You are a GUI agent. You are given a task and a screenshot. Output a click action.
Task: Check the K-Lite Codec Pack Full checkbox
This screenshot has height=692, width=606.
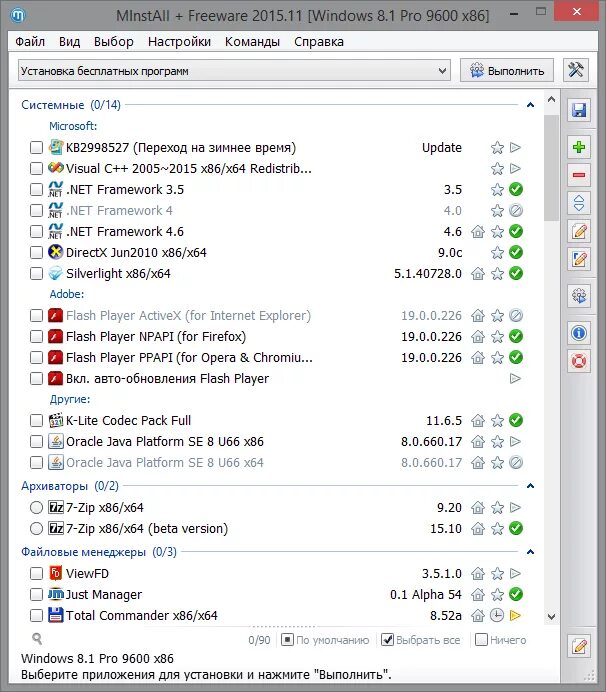tap(36, 421)
